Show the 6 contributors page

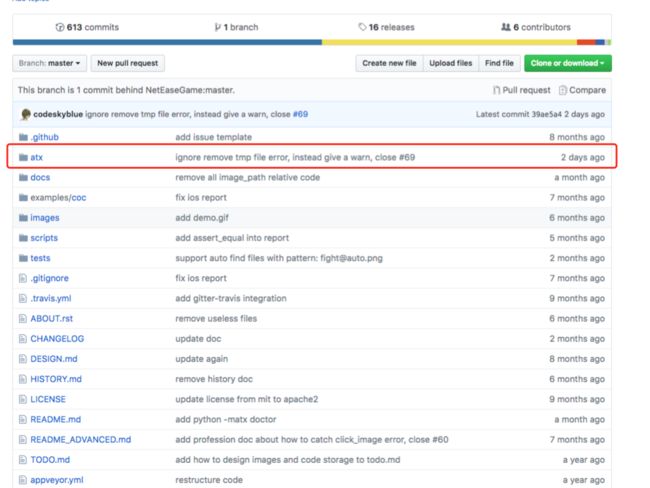point(536,27)
